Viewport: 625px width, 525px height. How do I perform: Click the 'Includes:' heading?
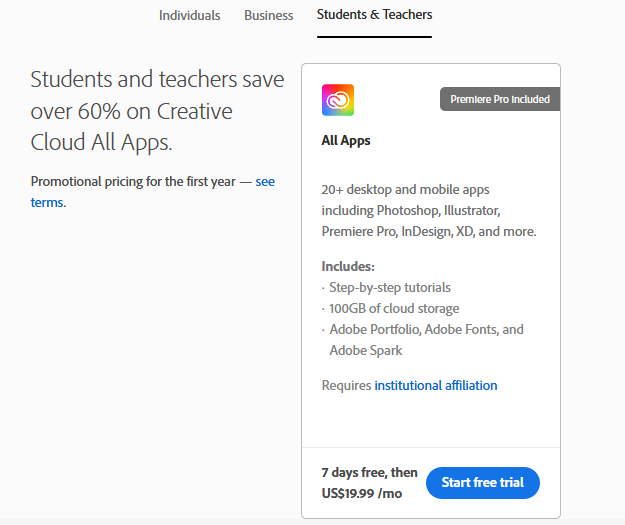point(348,266)
